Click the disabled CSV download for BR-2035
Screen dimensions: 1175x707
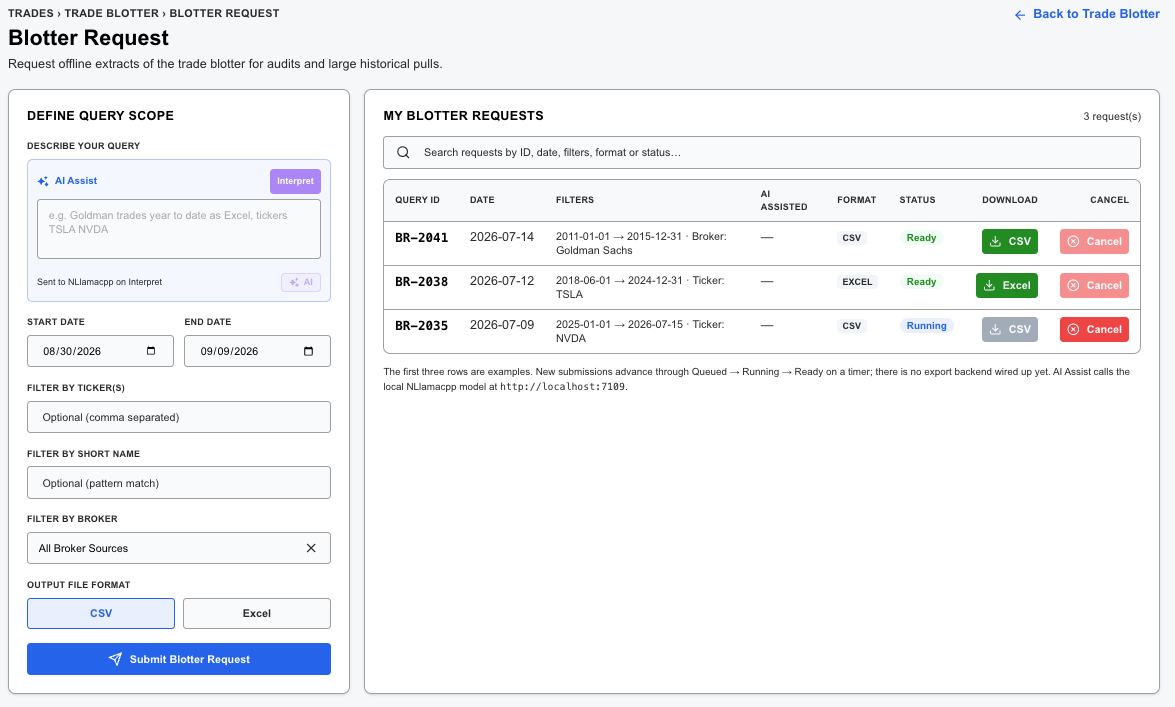click(1009, 329)
